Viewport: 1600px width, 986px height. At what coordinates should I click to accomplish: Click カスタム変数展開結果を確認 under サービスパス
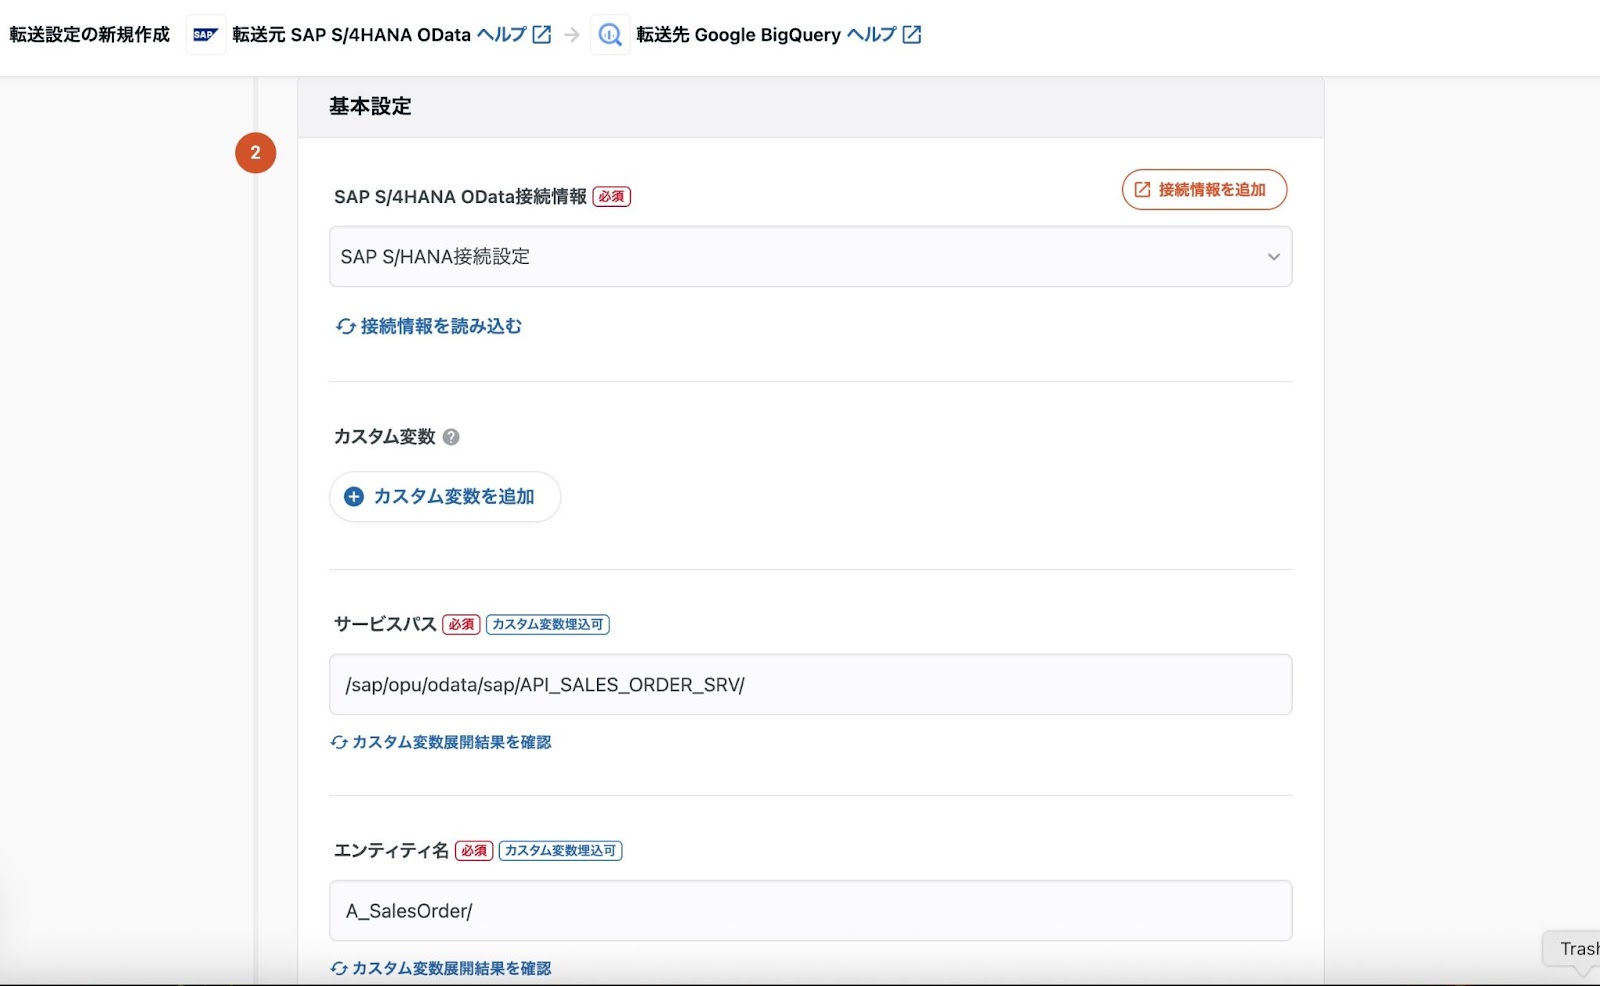click(441, 742)
